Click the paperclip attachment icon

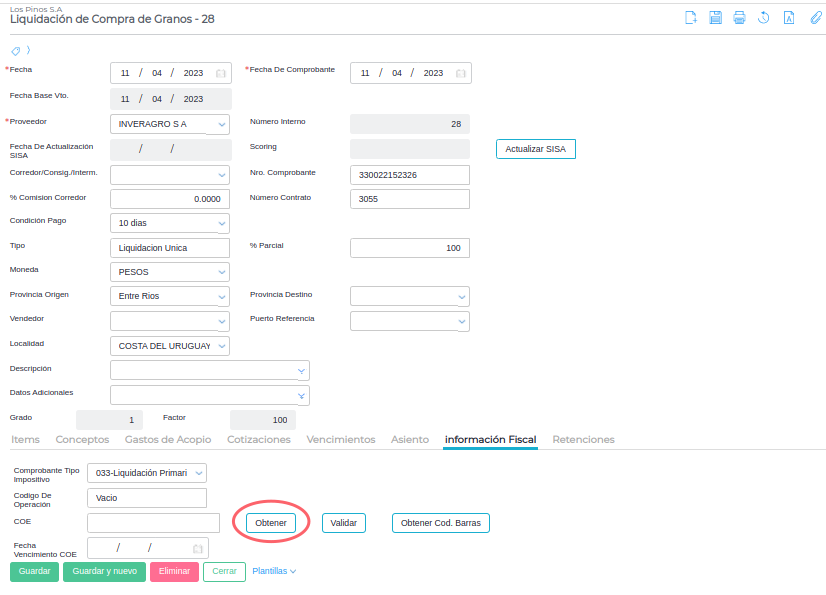[815, 17]
